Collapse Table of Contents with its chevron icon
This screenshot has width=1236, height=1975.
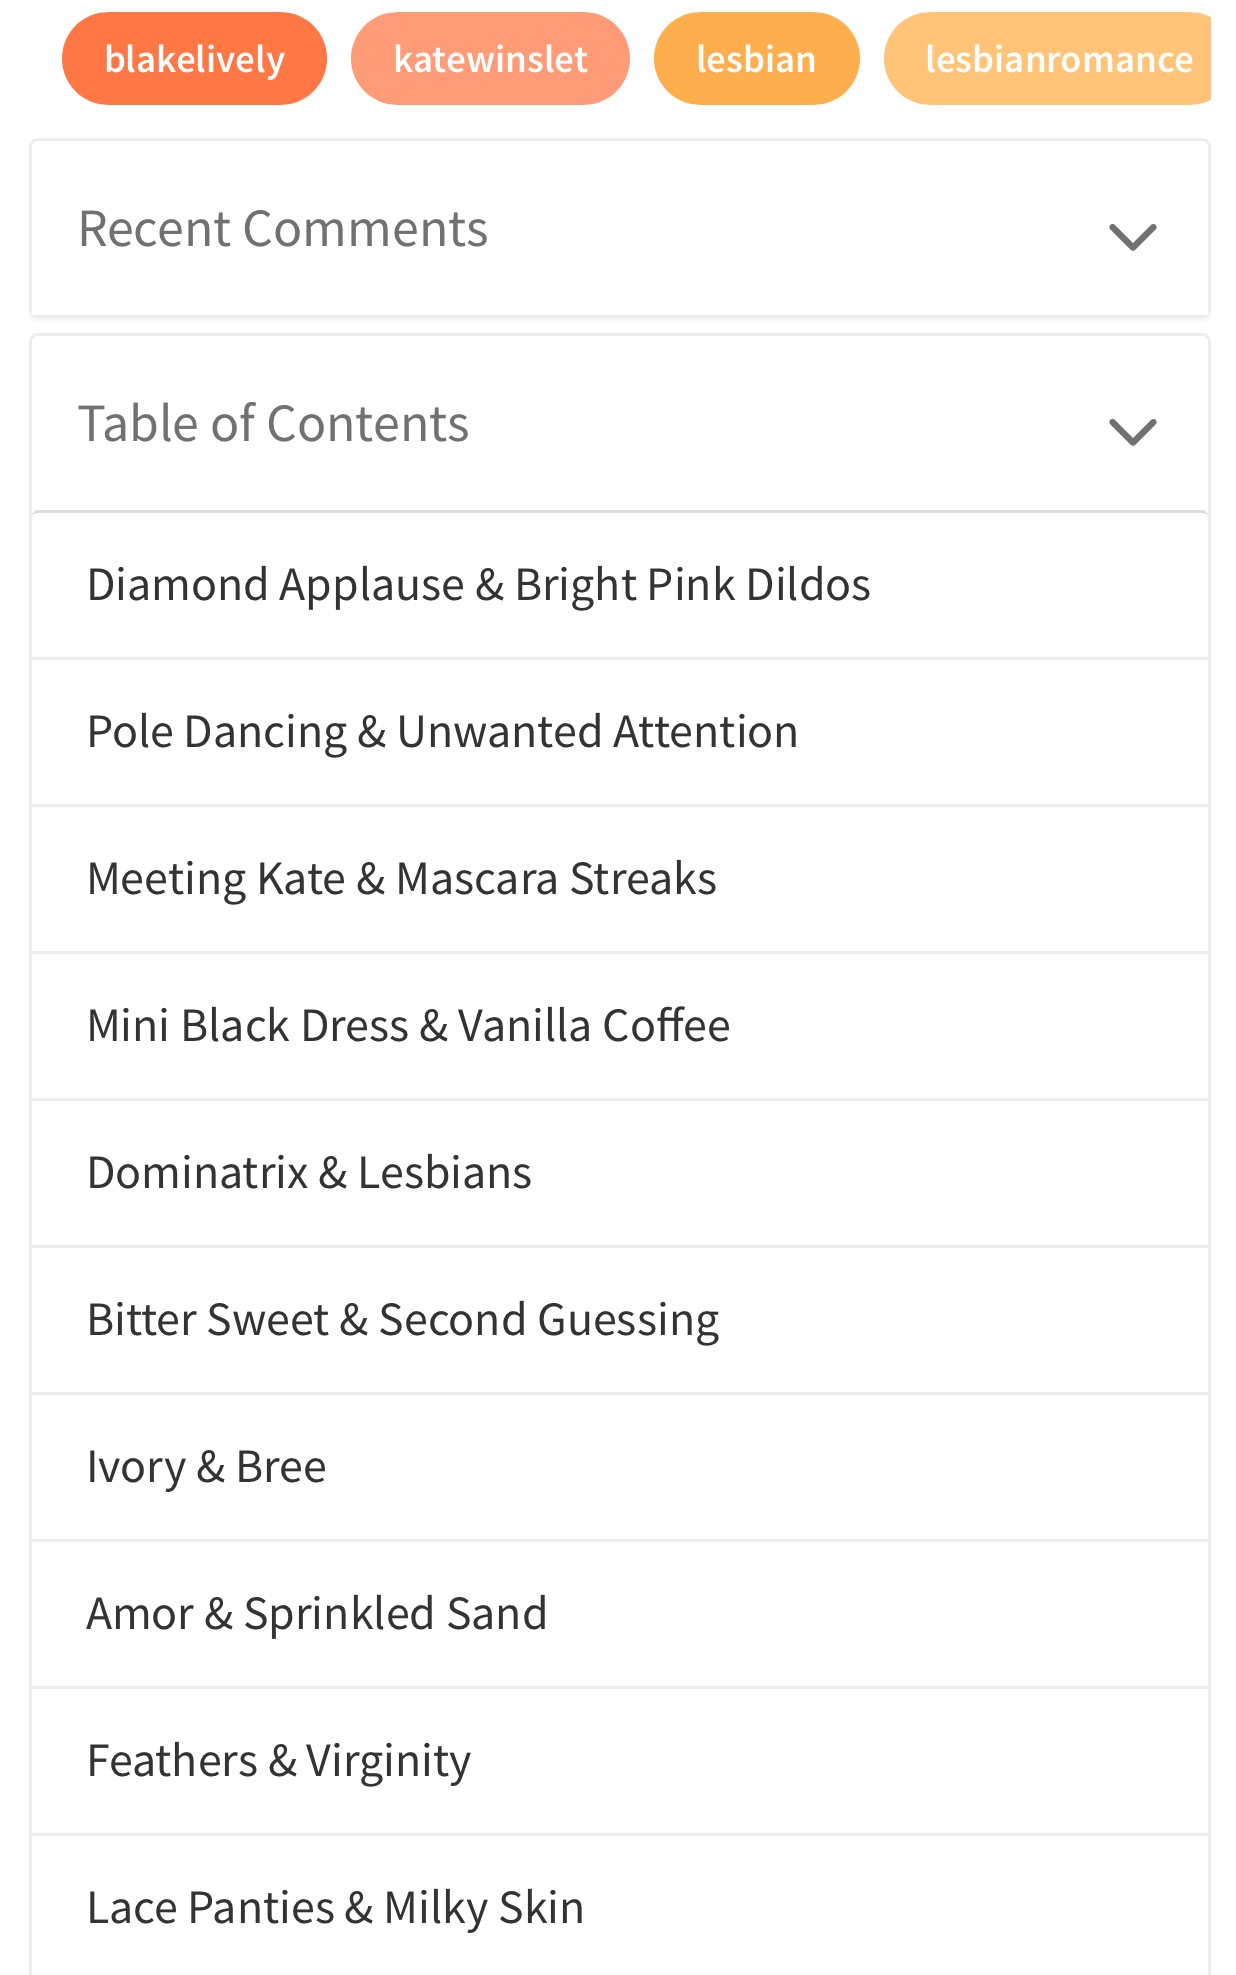pos(1132,432)
